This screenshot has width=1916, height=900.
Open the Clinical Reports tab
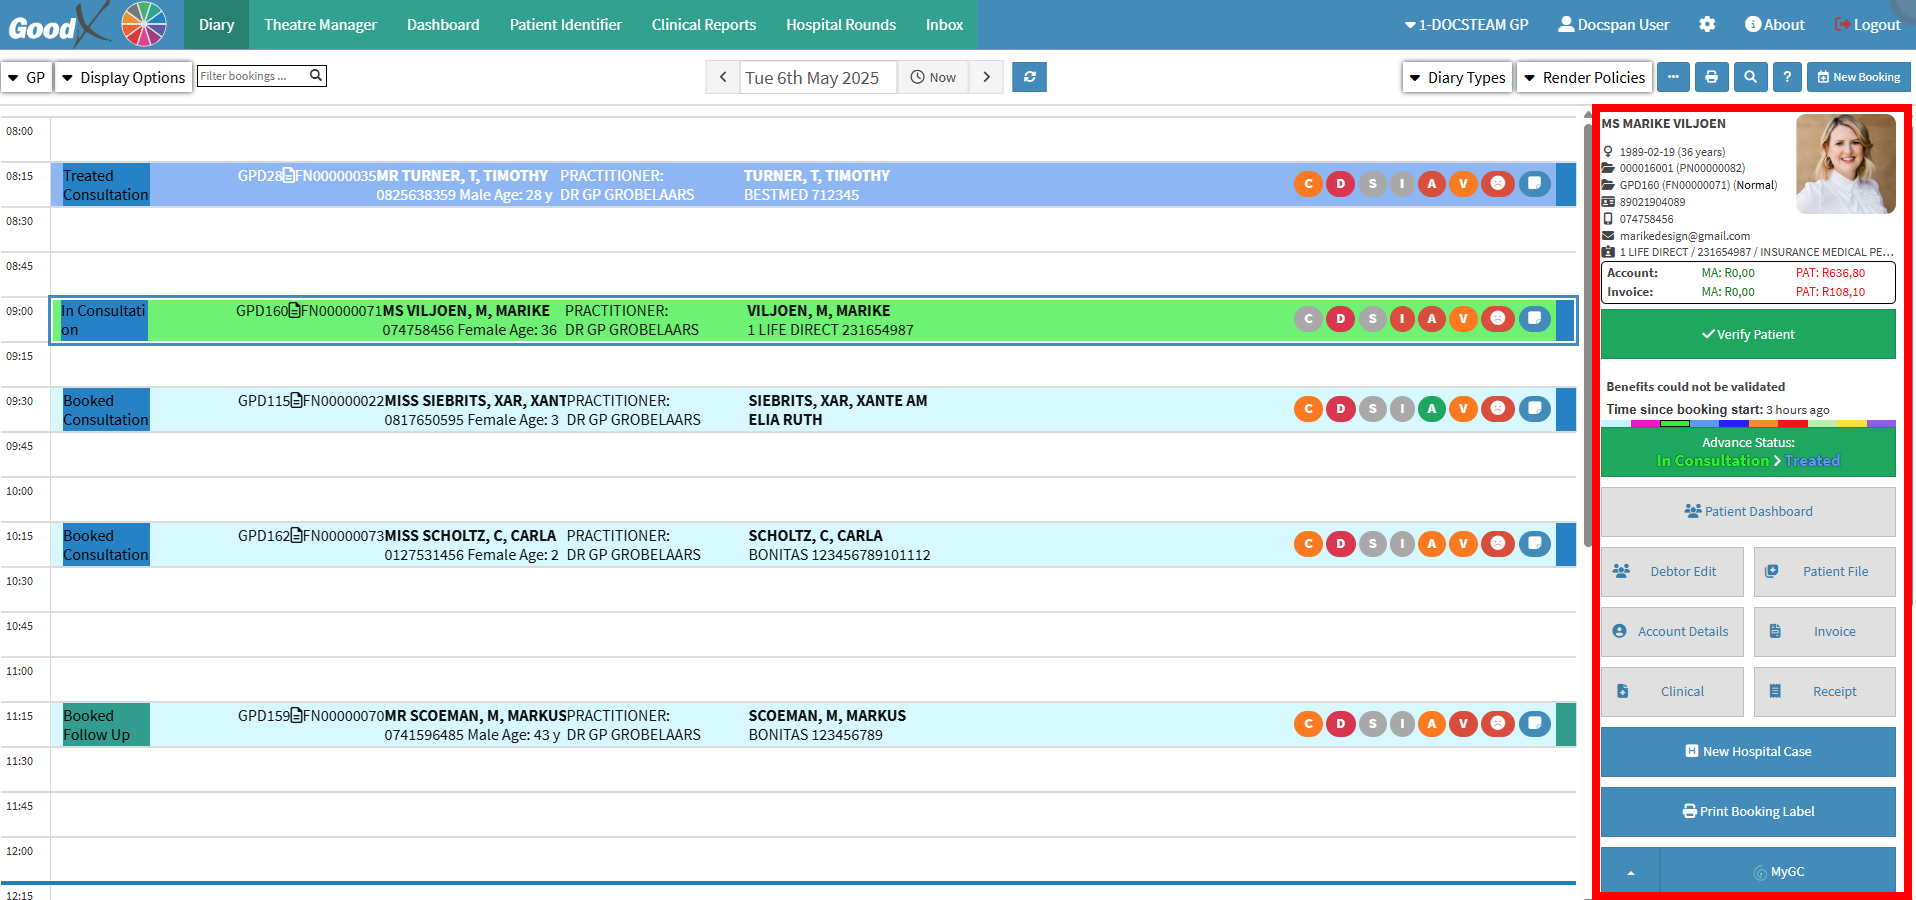[703, 24]
